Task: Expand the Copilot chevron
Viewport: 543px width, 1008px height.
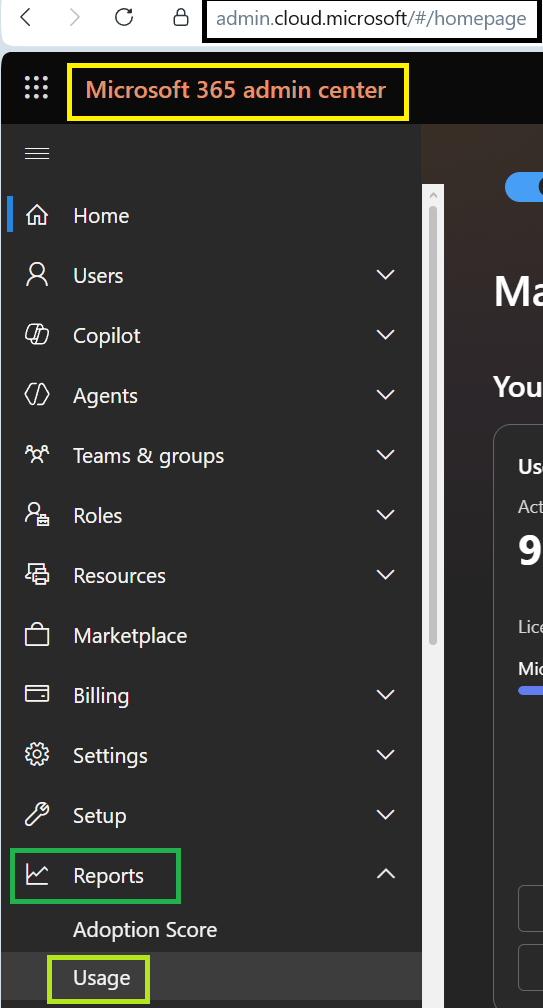Action: click(386, 335)
